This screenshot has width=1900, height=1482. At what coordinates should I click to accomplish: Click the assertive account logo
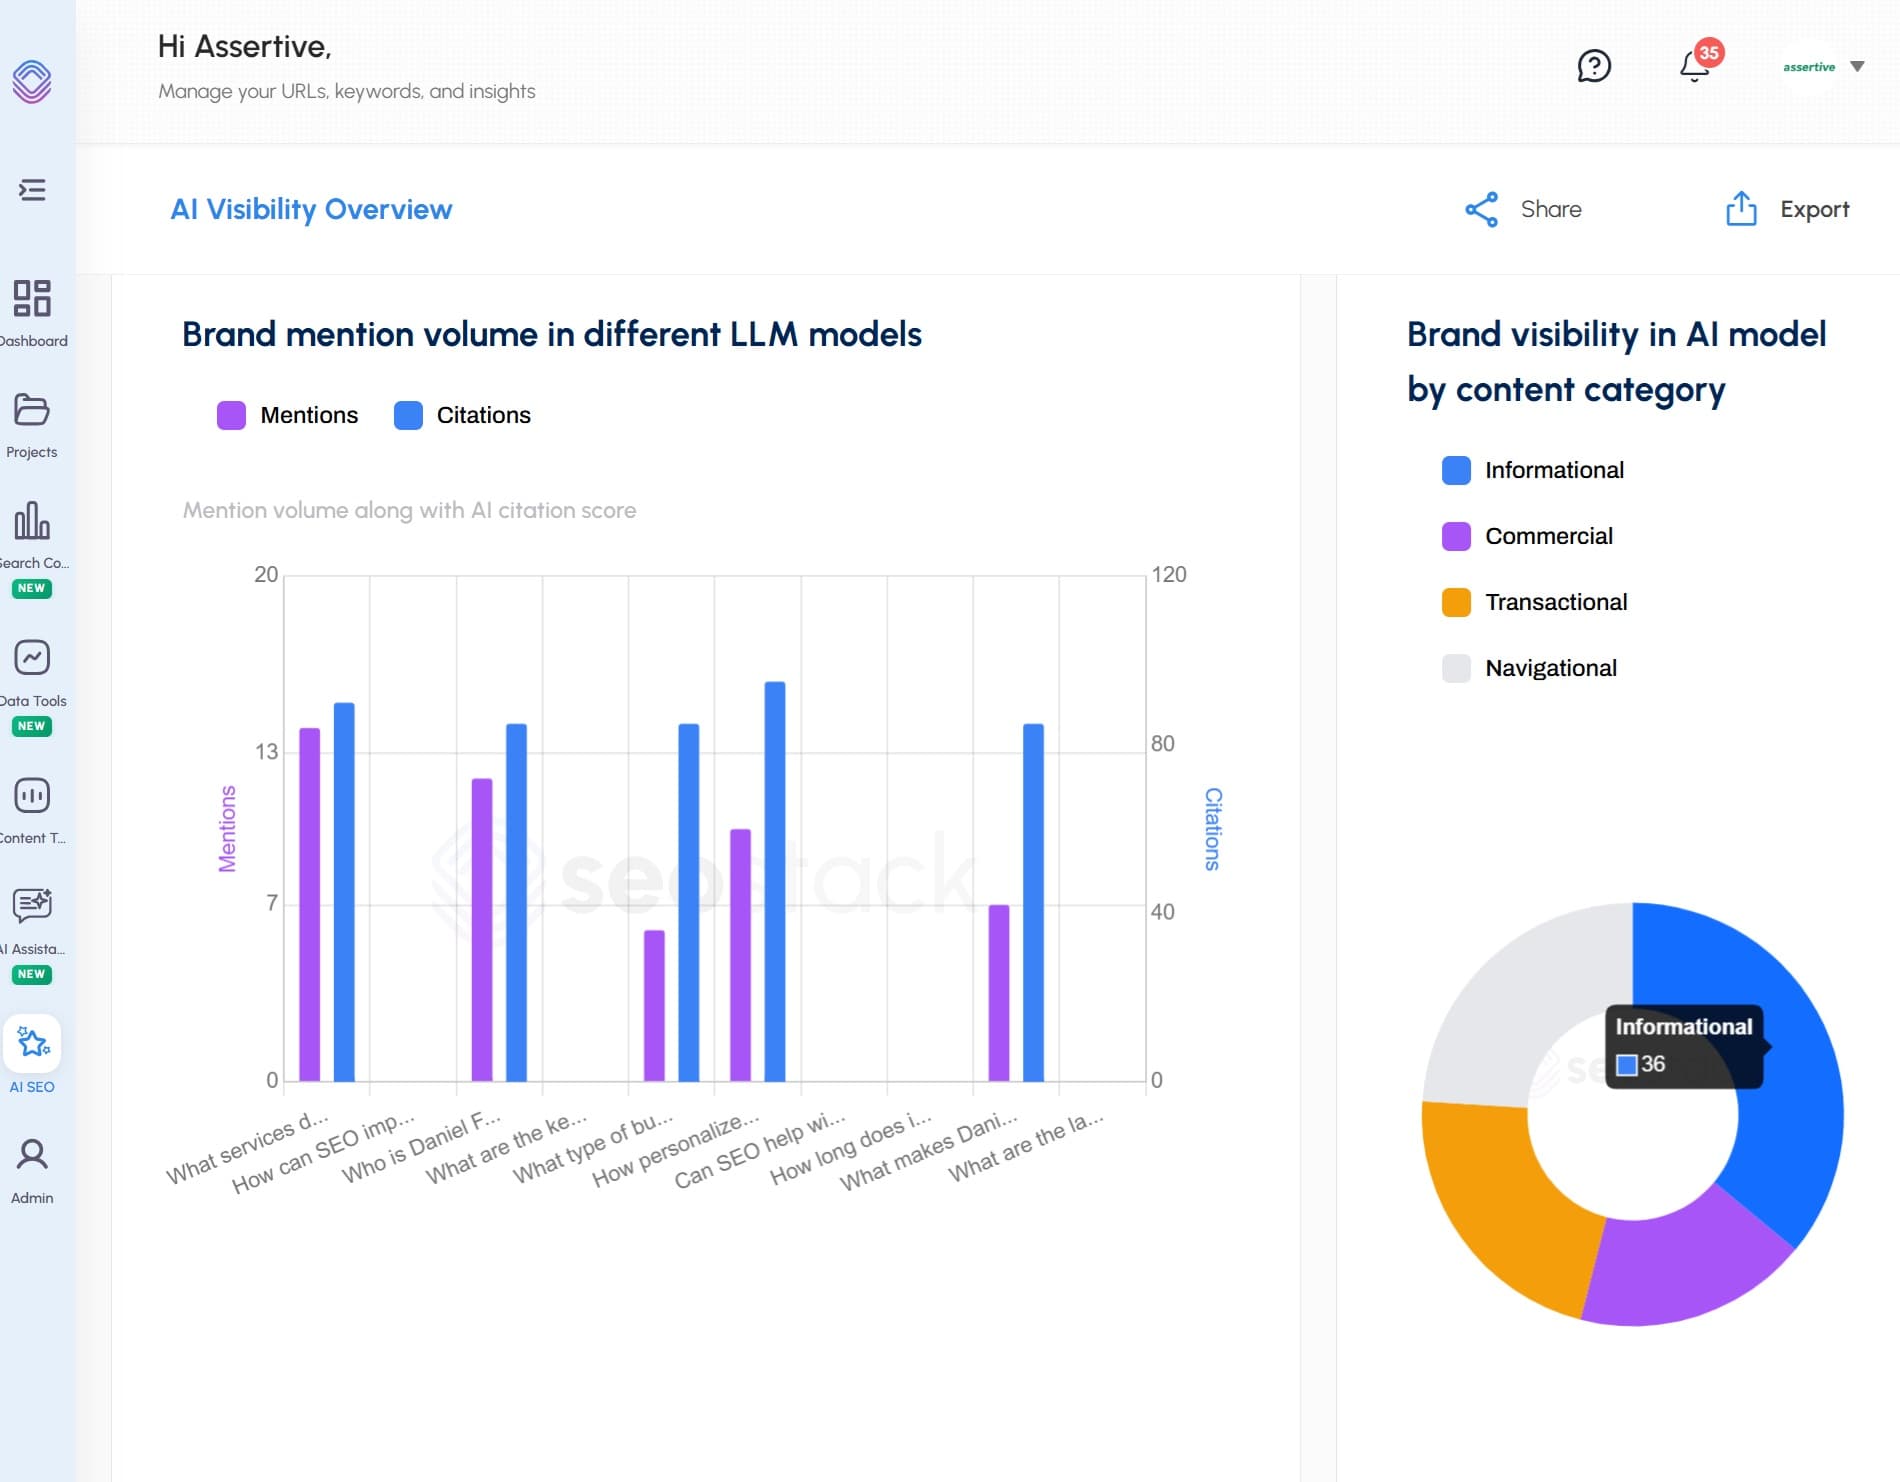point(1809,67)
